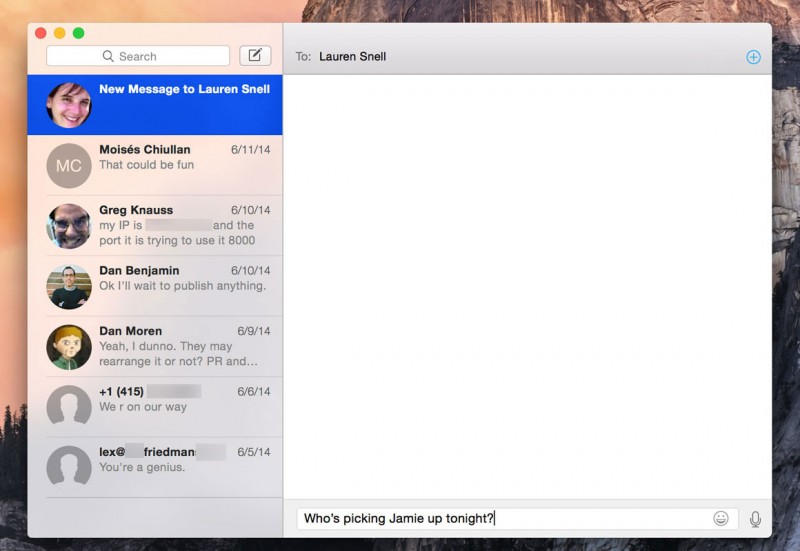Viewport: 800px width, 551px height.
Task: Click the blank avatar beside lex@ contact
Action: pos(69,467)
